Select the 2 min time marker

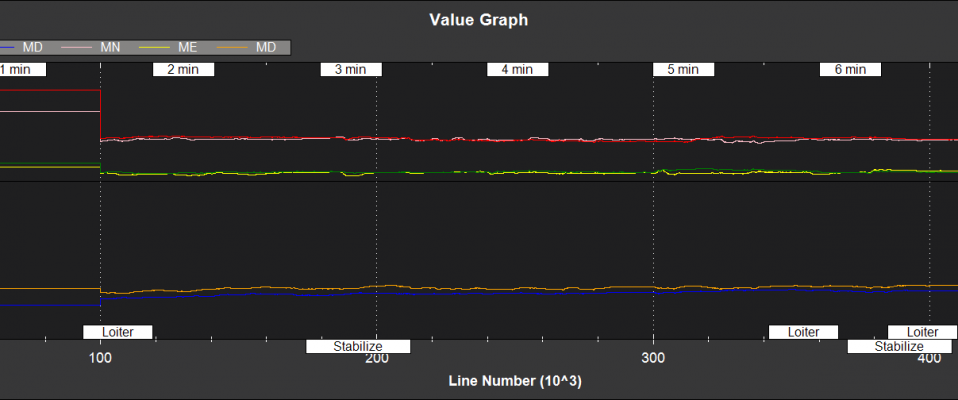(x=183, y=69)
